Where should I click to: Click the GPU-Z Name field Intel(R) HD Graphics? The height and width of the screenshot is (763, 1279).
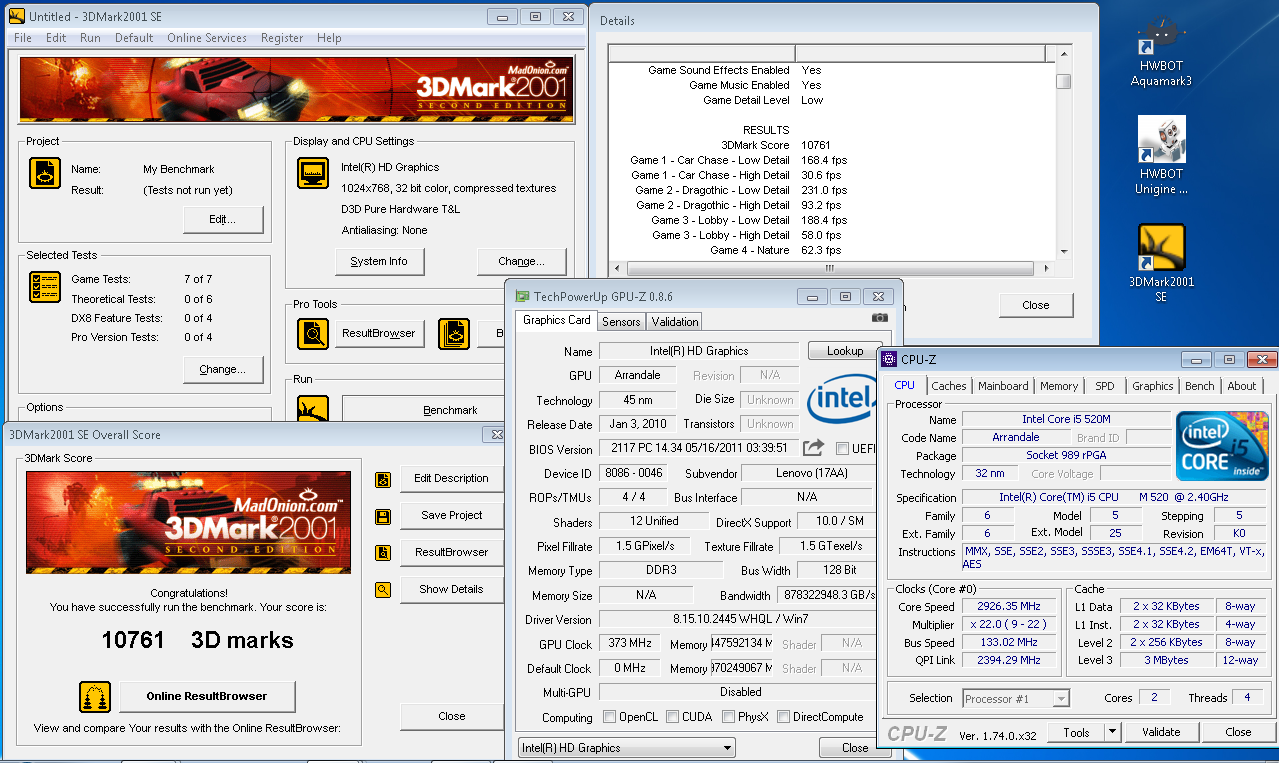tap(698, 351)
